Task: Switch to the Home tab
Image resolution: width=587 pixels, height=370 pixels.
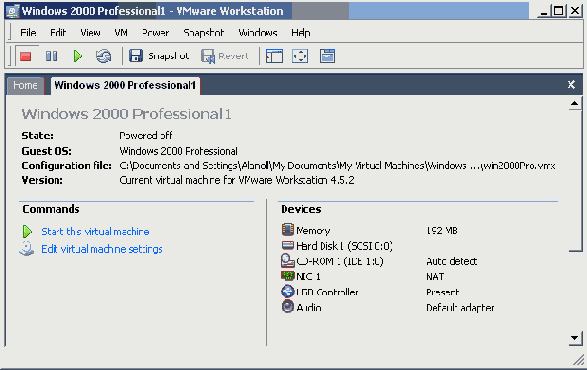Action: pos(25,86)
